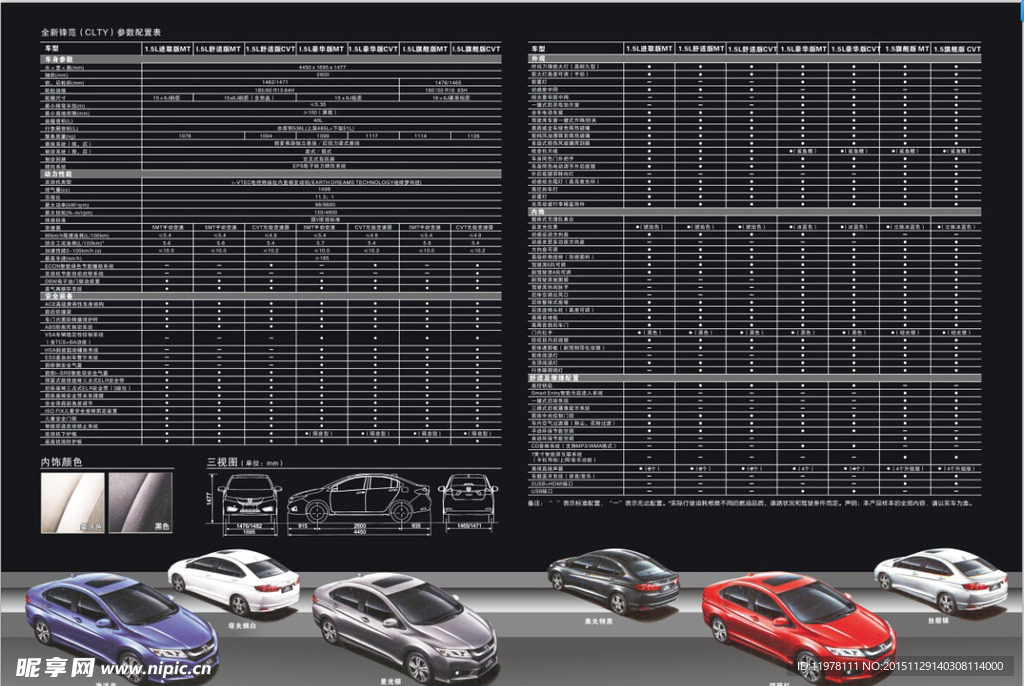Click the title 全新锋范（CLTY）参数配置表
The width and height of the screenshot is (1024, 686).
(x=101, y=32)
